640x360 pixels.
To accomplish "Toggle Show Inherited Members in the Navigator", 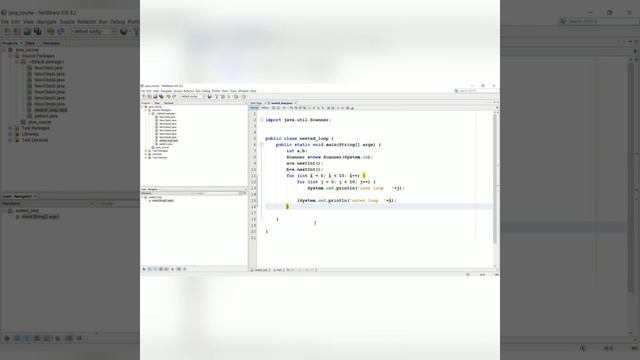I will pyautogui.click(x=144, y=269).
